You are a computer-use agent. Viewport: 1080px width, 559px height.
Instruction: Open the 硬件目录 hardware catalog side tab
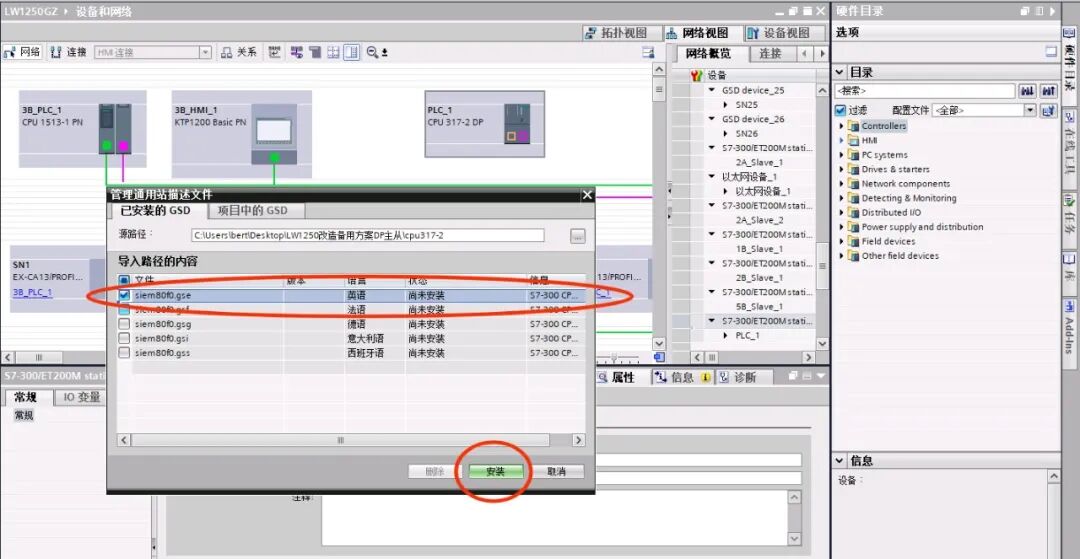1070,68
